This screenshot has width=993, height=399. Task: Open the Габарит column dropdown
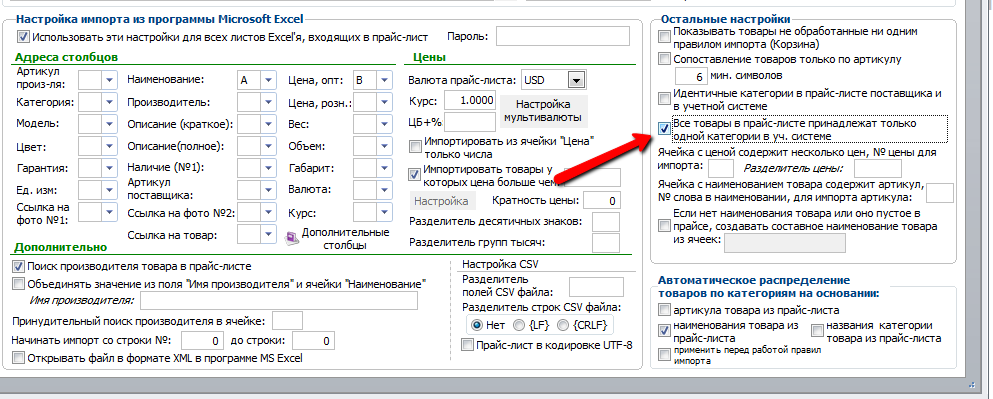point(384,169)
